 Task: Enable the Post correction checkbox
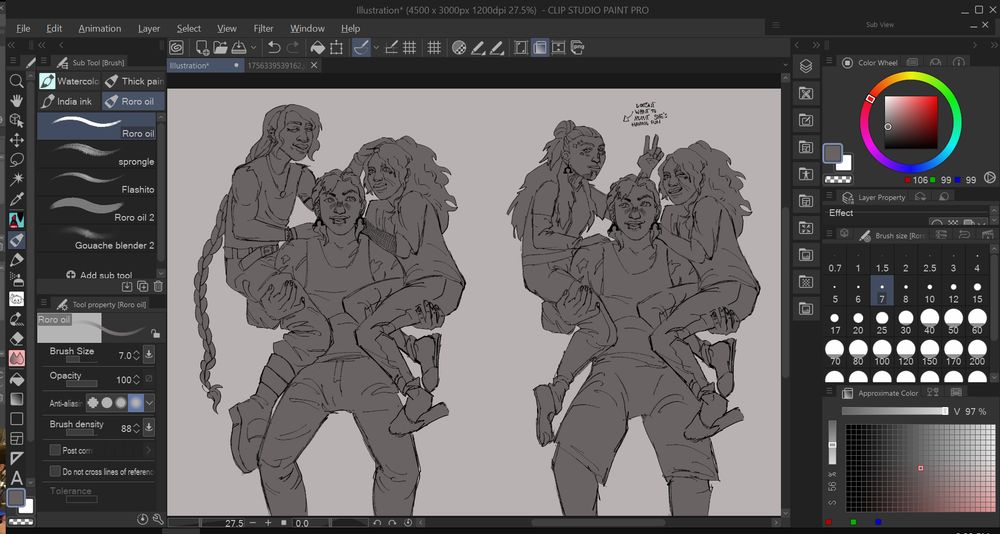(55, 451)
